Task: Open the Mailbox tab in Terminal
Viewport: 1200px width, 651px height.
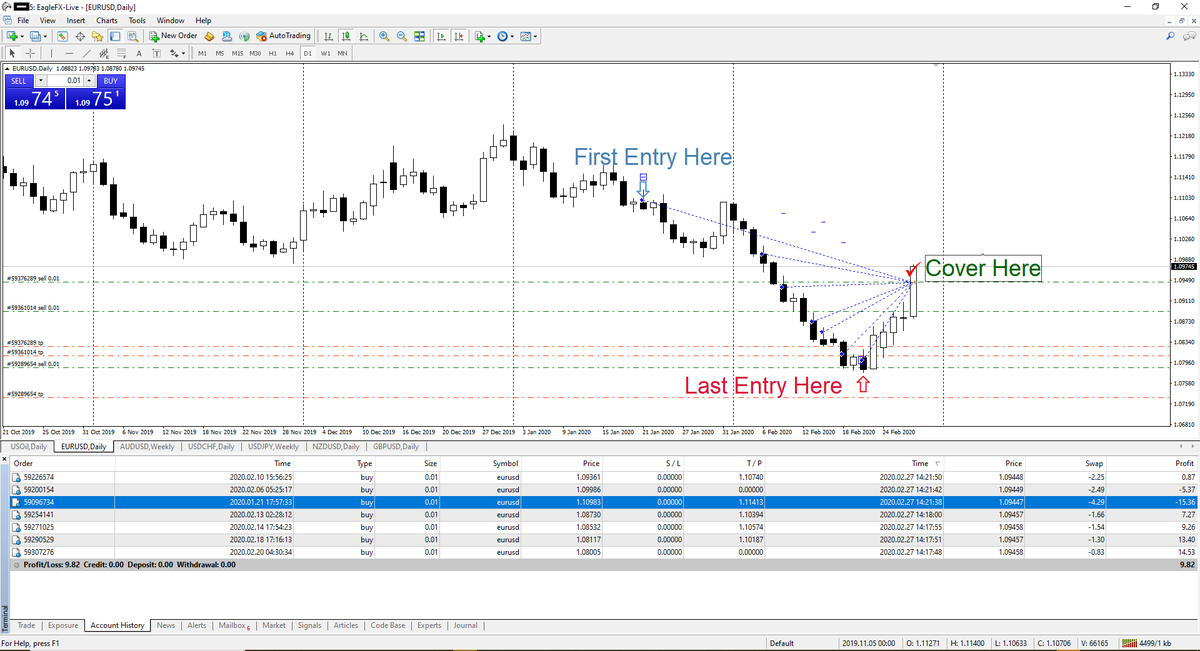Action: click(234, 625)
